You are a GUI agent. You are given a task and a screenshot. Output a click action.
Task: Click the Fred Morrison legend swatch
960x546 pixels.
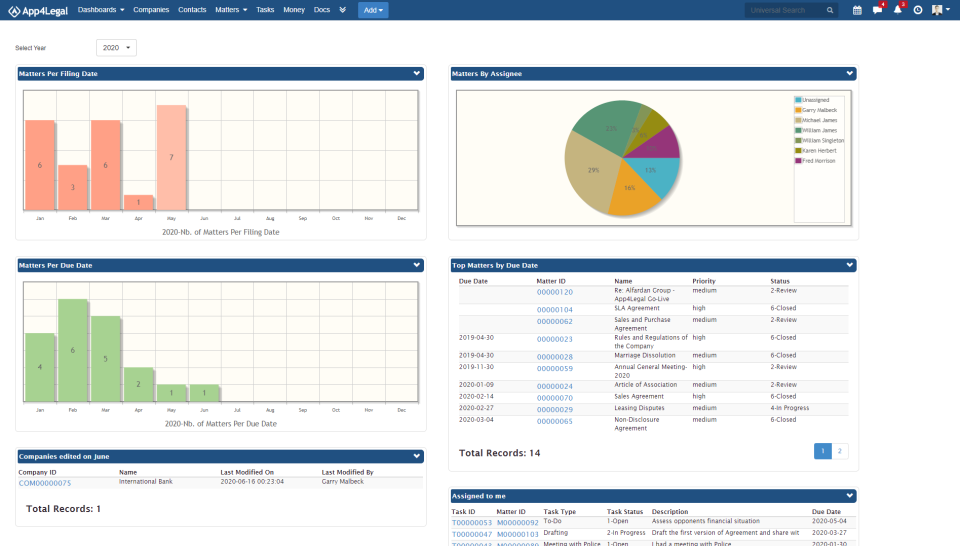pyautogui.click(x=798, y=161)
